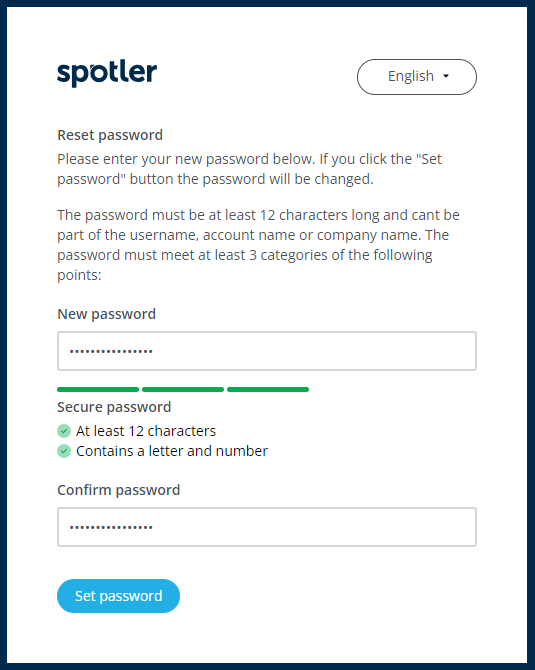Click the Confirm password label
The height and width of the screenshot is (670, 535).
(118, 490)
